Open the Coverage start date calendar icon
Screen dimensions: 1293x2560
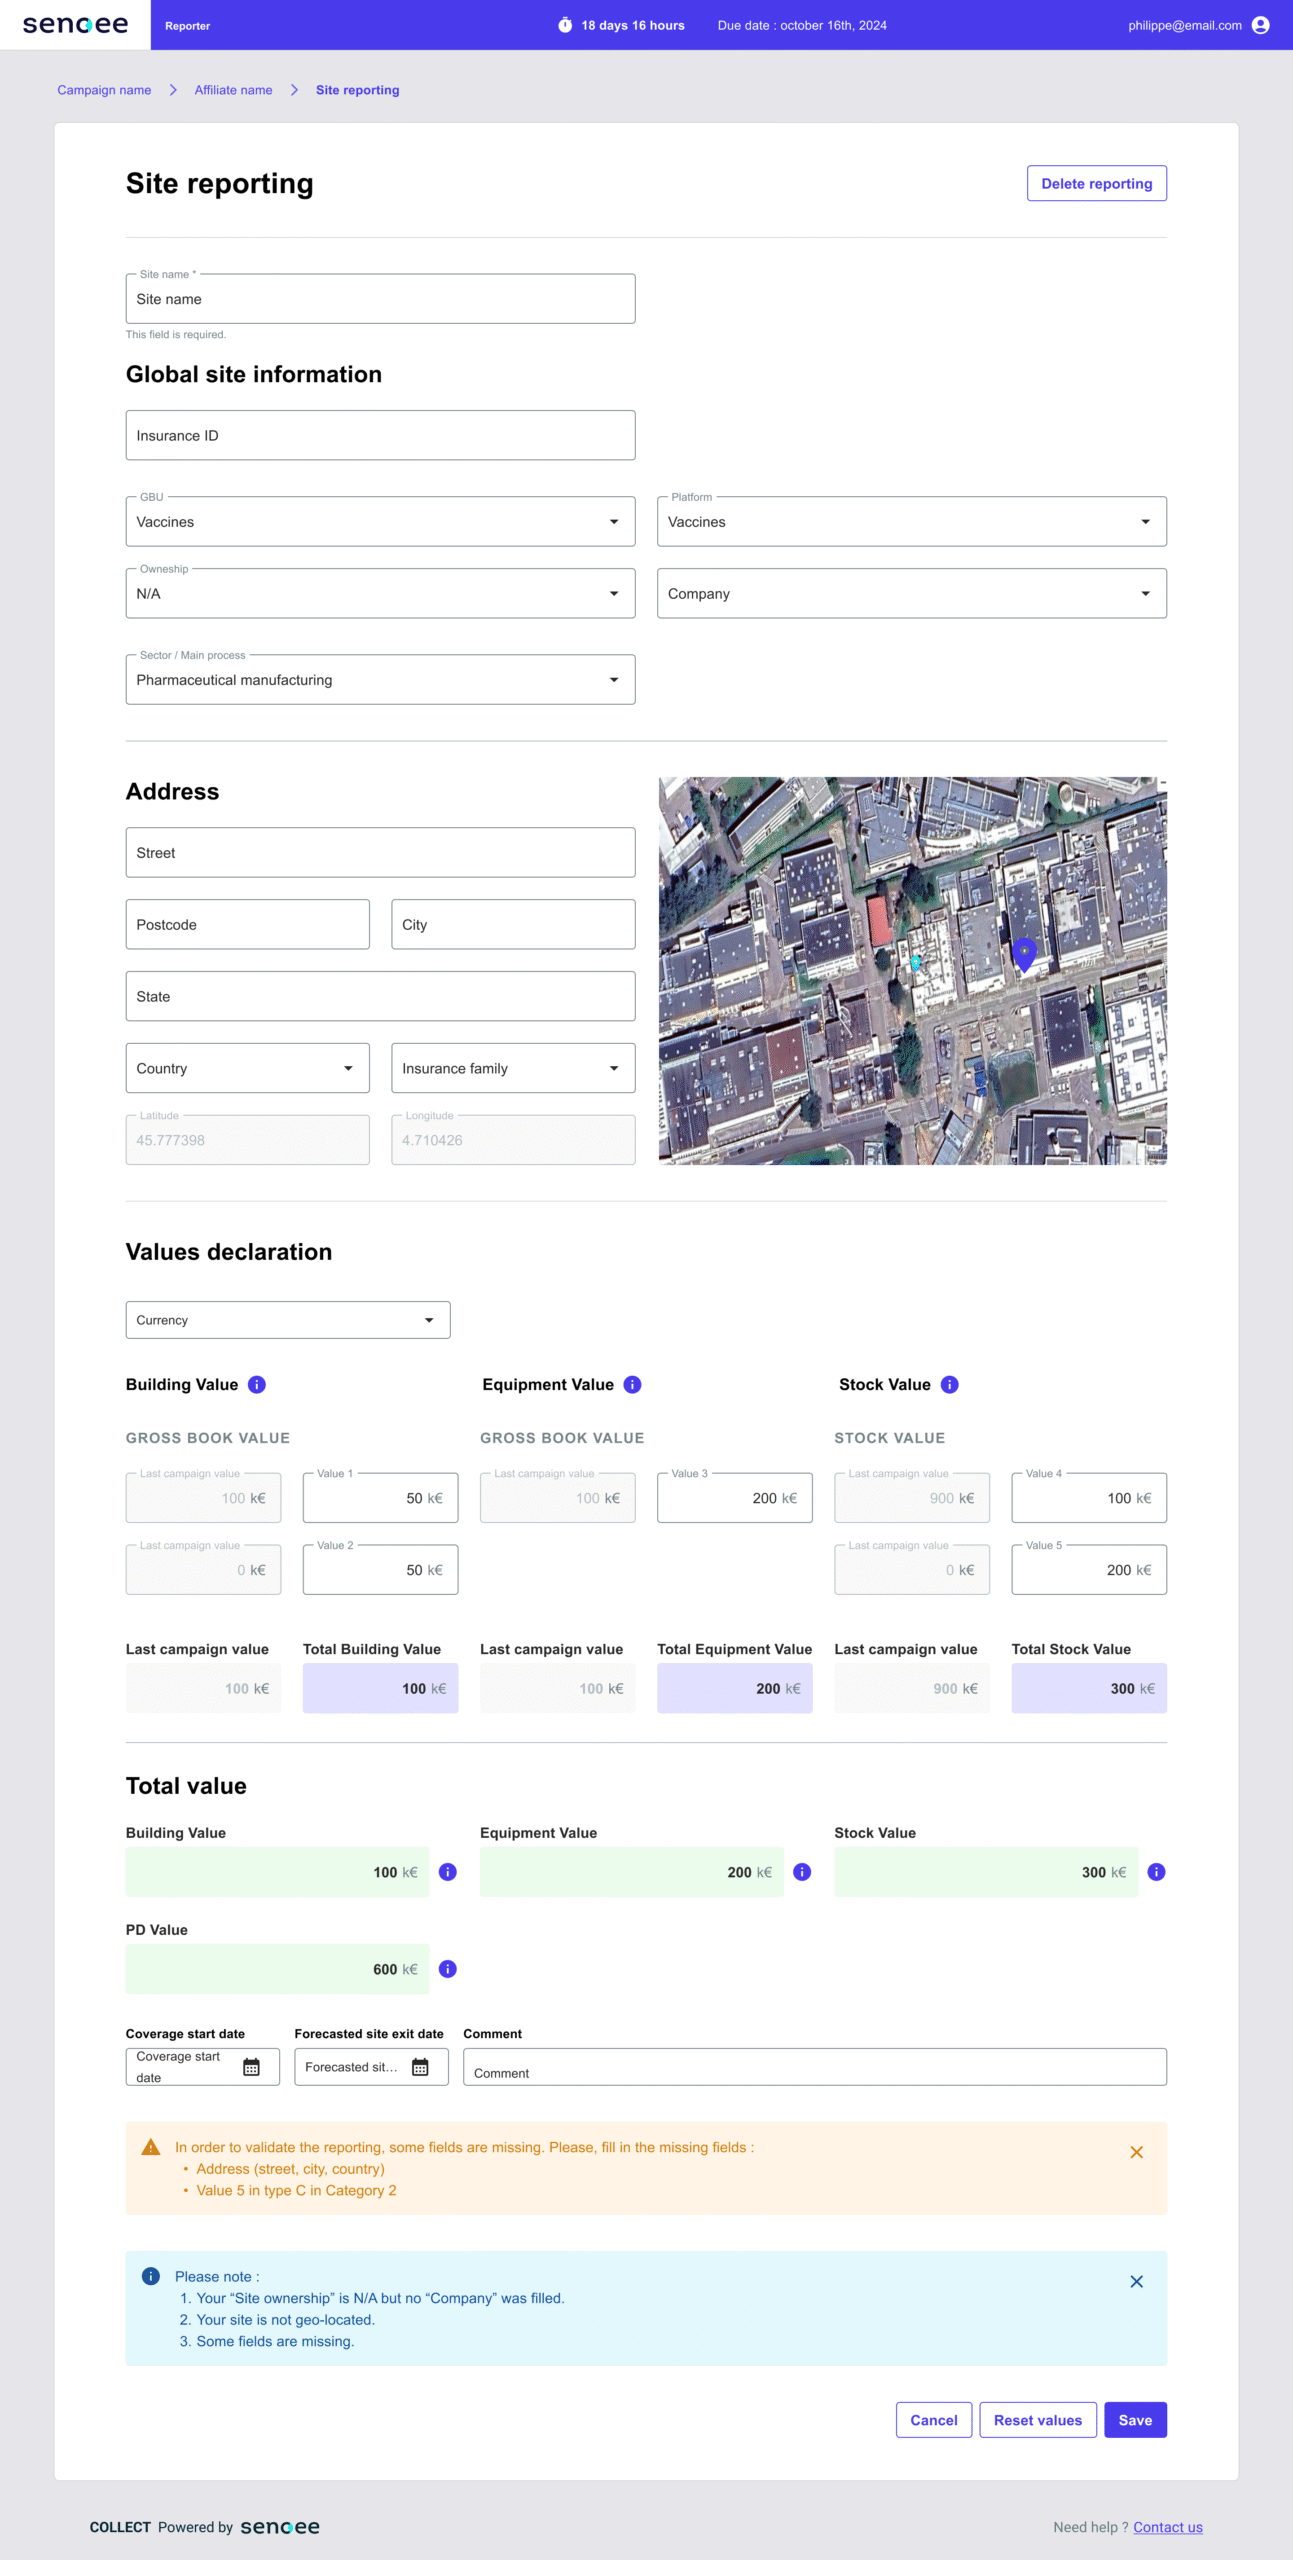tap(252, 2067)
